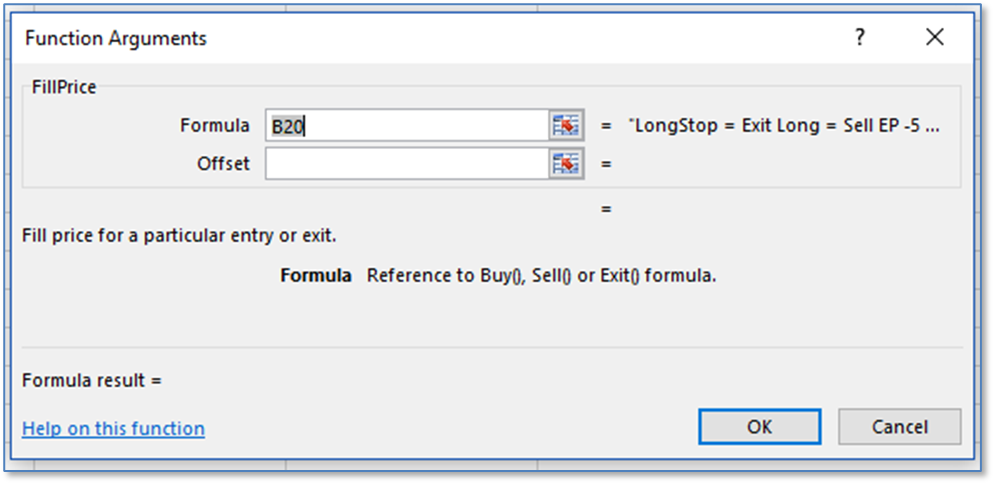Click the Formula field collapse dialog icon
This screenshot has width=994, height=484.
[566, 126]
